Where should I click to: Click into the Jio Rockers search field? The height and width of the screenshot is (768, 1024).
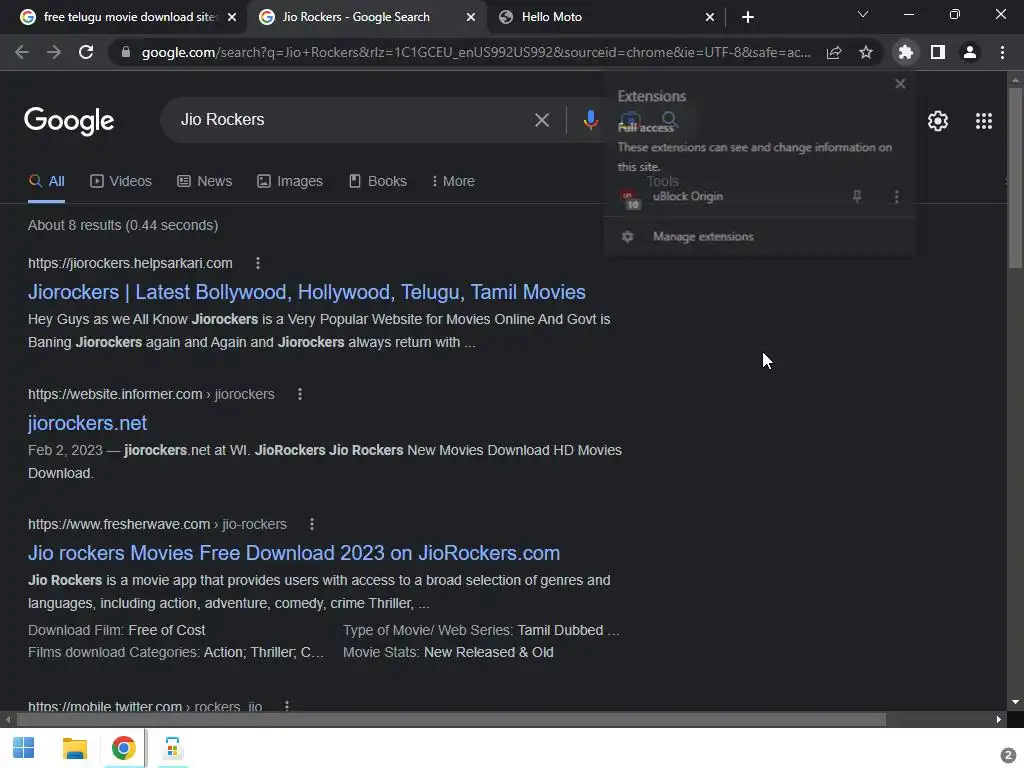[353, 120]
